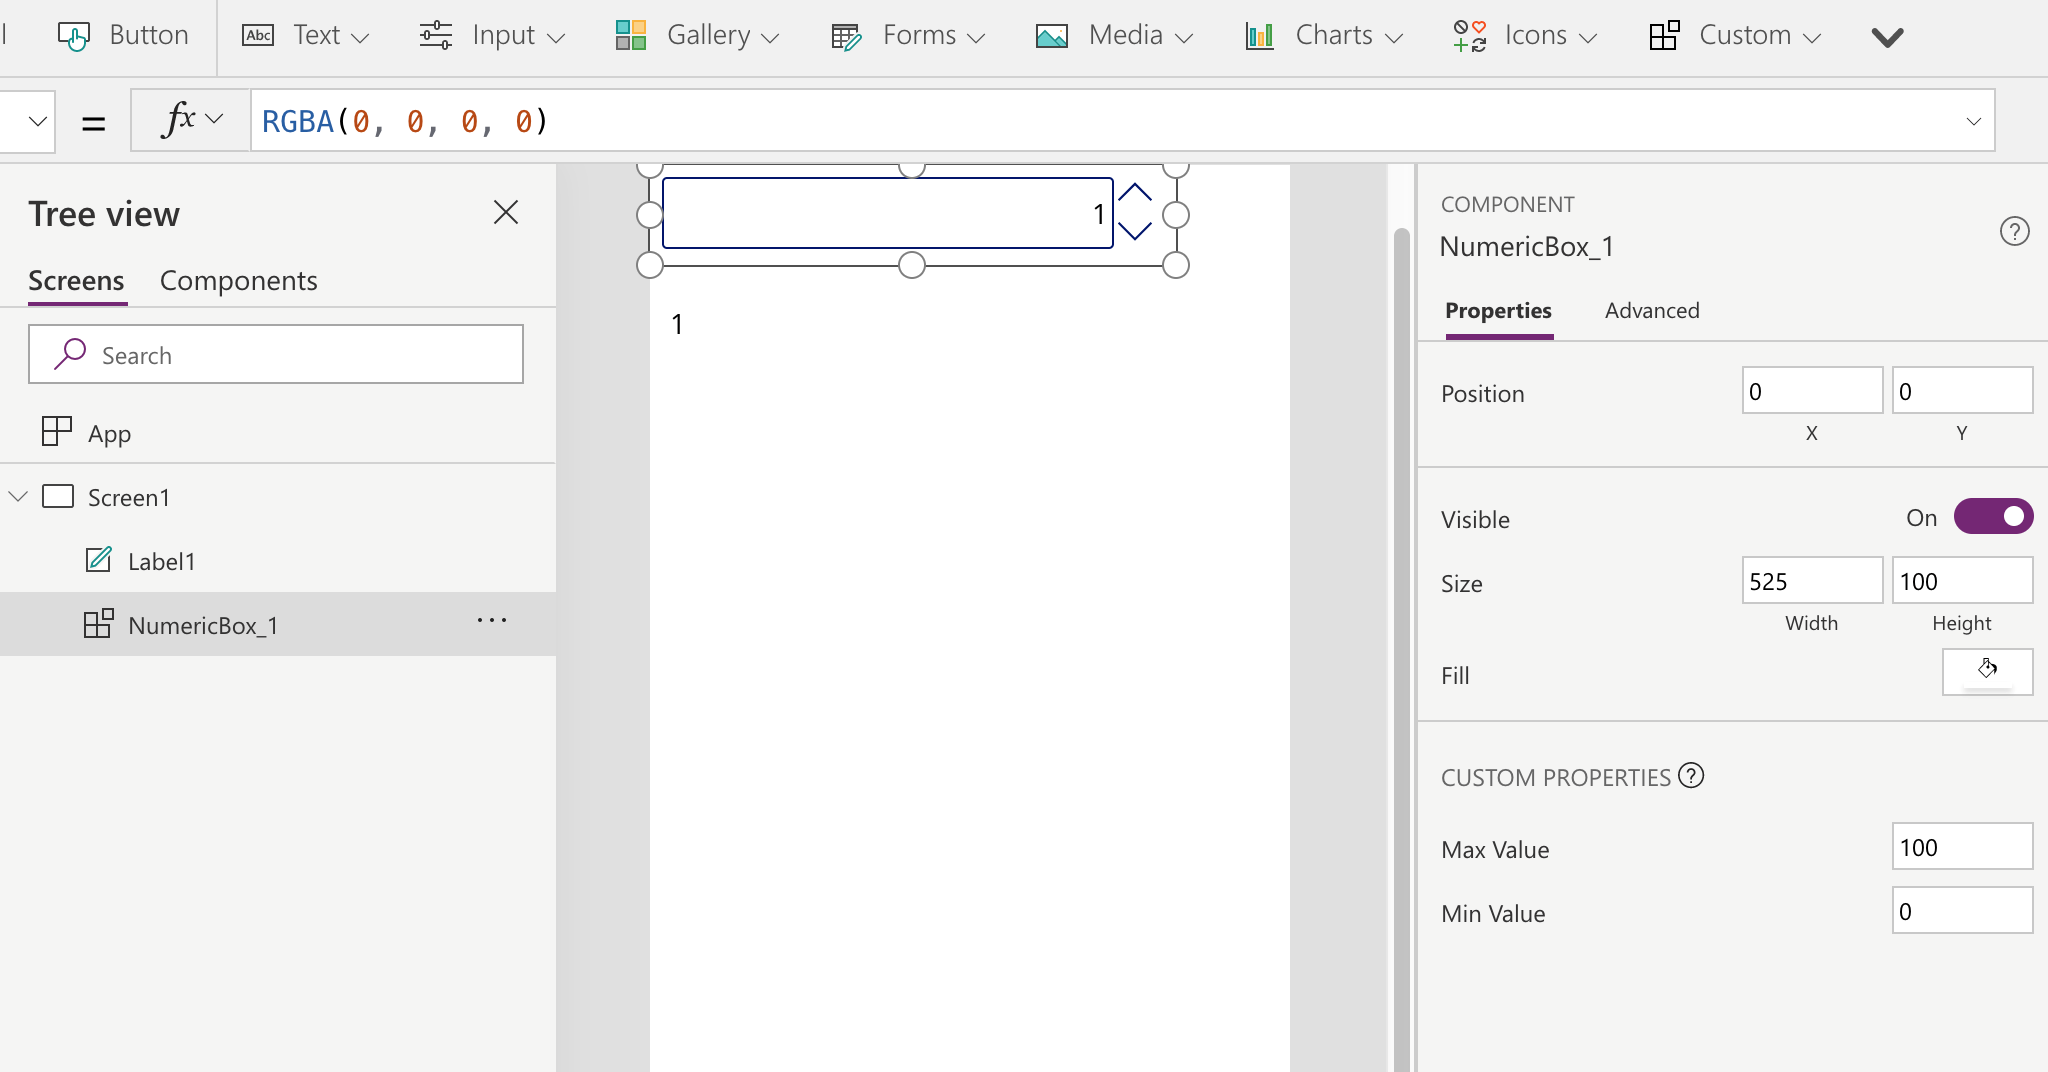Click the Label1 edit icon in tree
Viewport: 2048px width, 1072px height.
[x=98, y=559]
